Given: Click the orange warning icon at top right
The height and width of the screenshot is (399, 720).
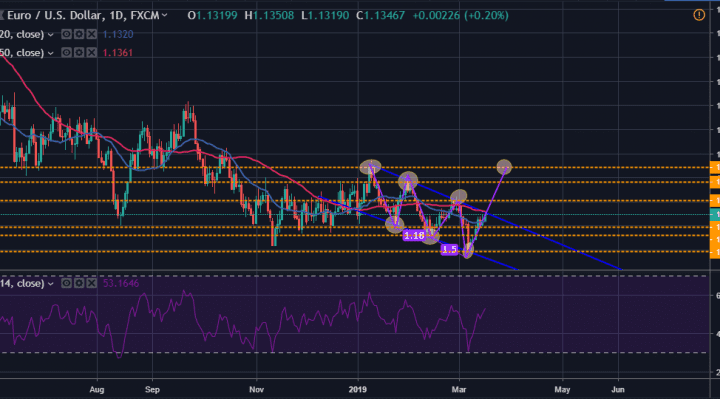Looking at the screenshot, I should pyautogui.click(x=699, y=15).
